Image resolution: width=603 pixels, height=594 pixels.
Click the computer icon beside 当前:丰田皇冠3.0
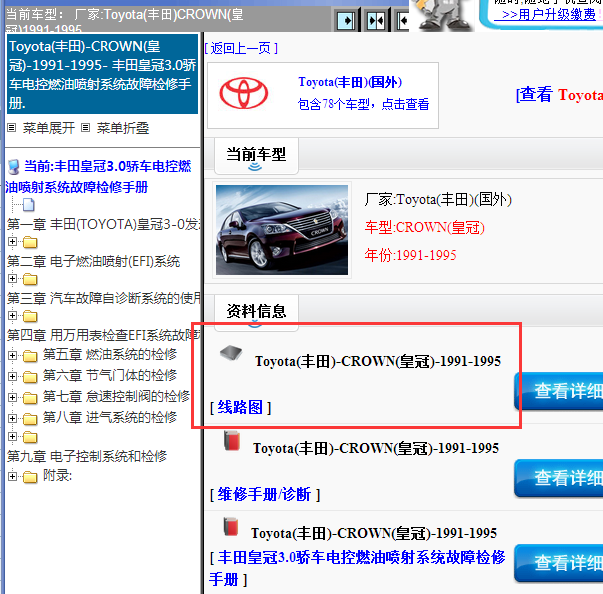tap(13, 167)
